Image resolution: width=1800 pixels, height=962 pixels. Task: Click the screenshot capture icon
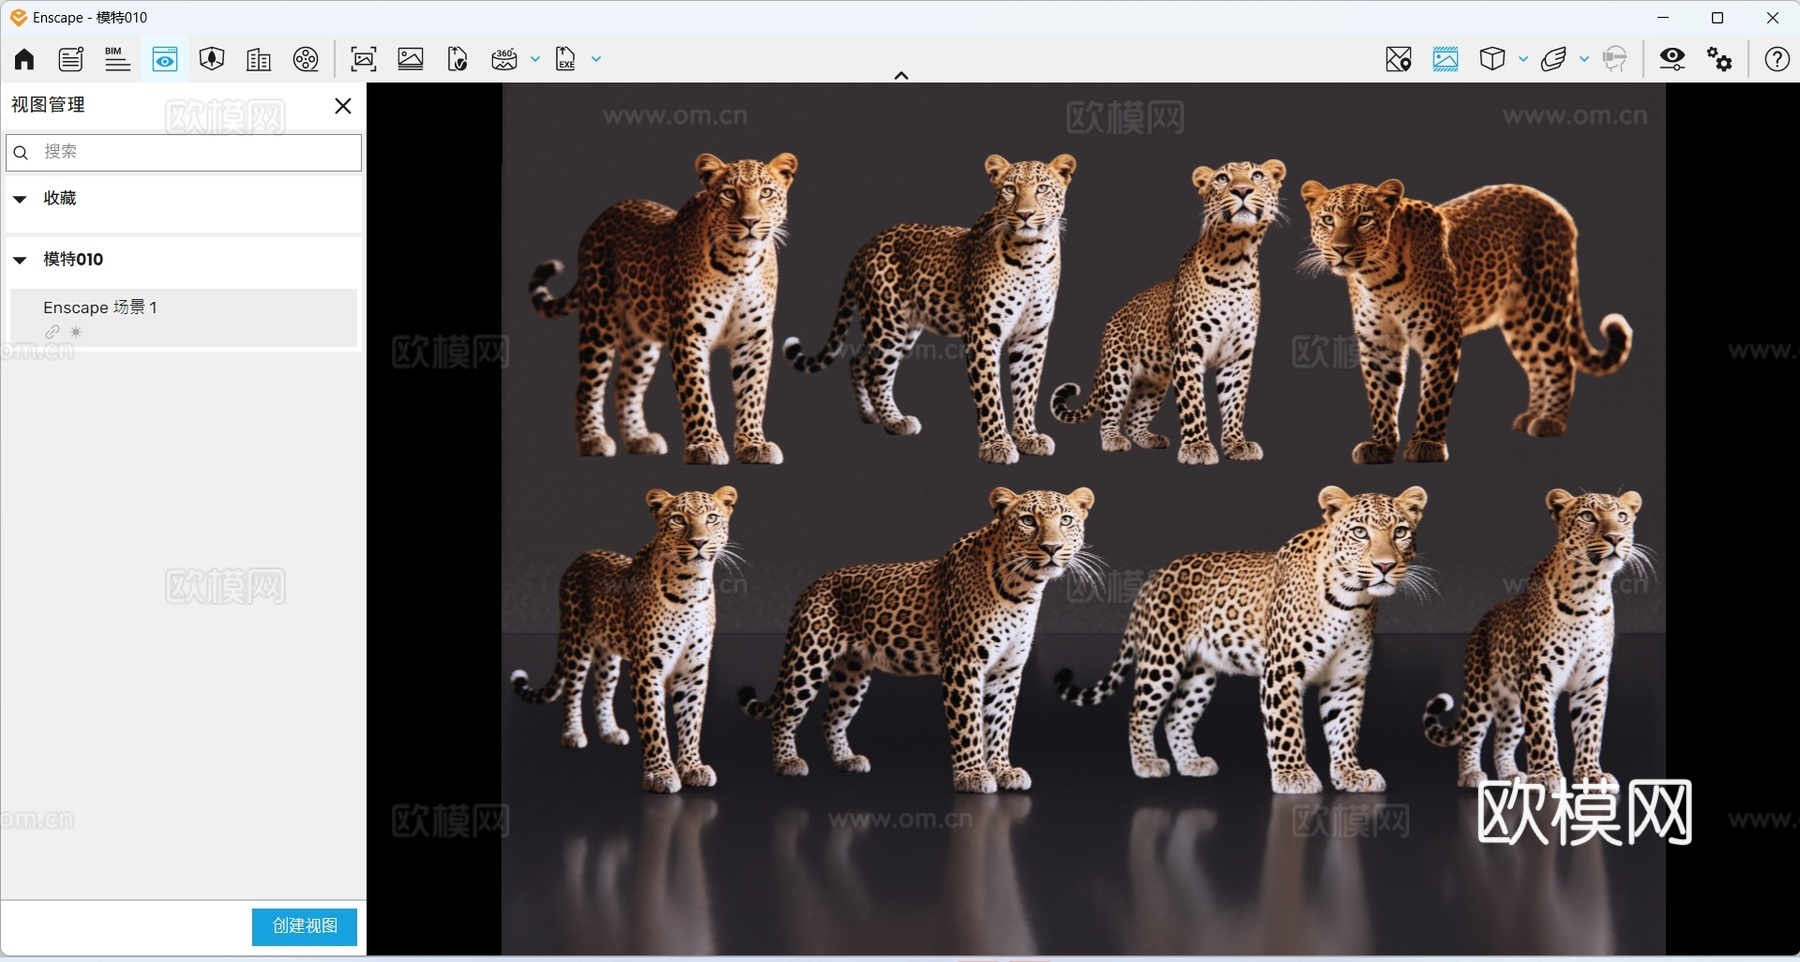tap(364, 60)
